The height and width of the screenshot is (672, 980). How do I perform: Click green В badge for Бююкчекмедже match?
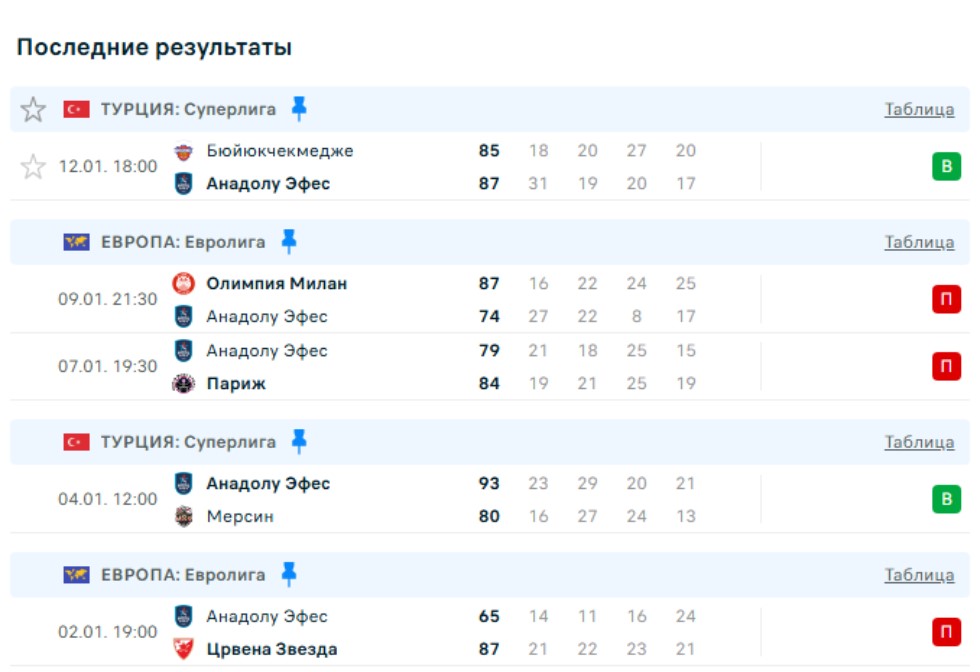(946, 167)
